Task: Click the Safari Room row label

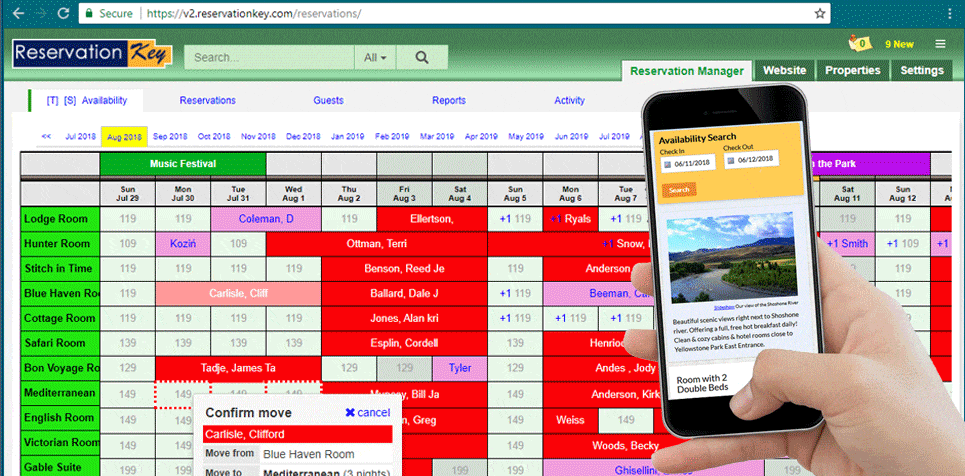Action: (x=60, y=343)
